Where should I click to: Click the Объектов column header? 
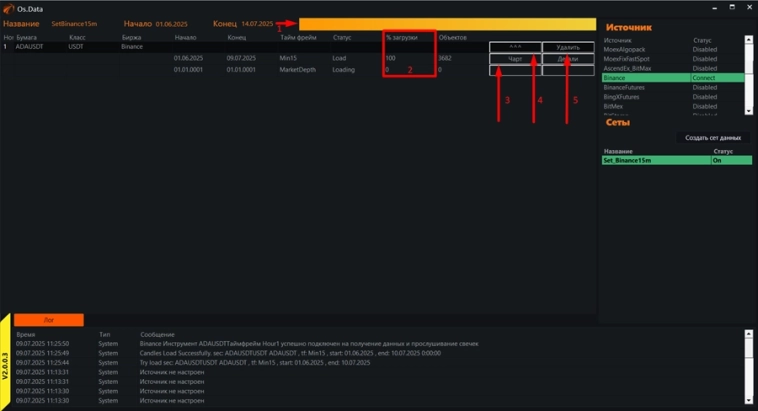coord(452,37)
